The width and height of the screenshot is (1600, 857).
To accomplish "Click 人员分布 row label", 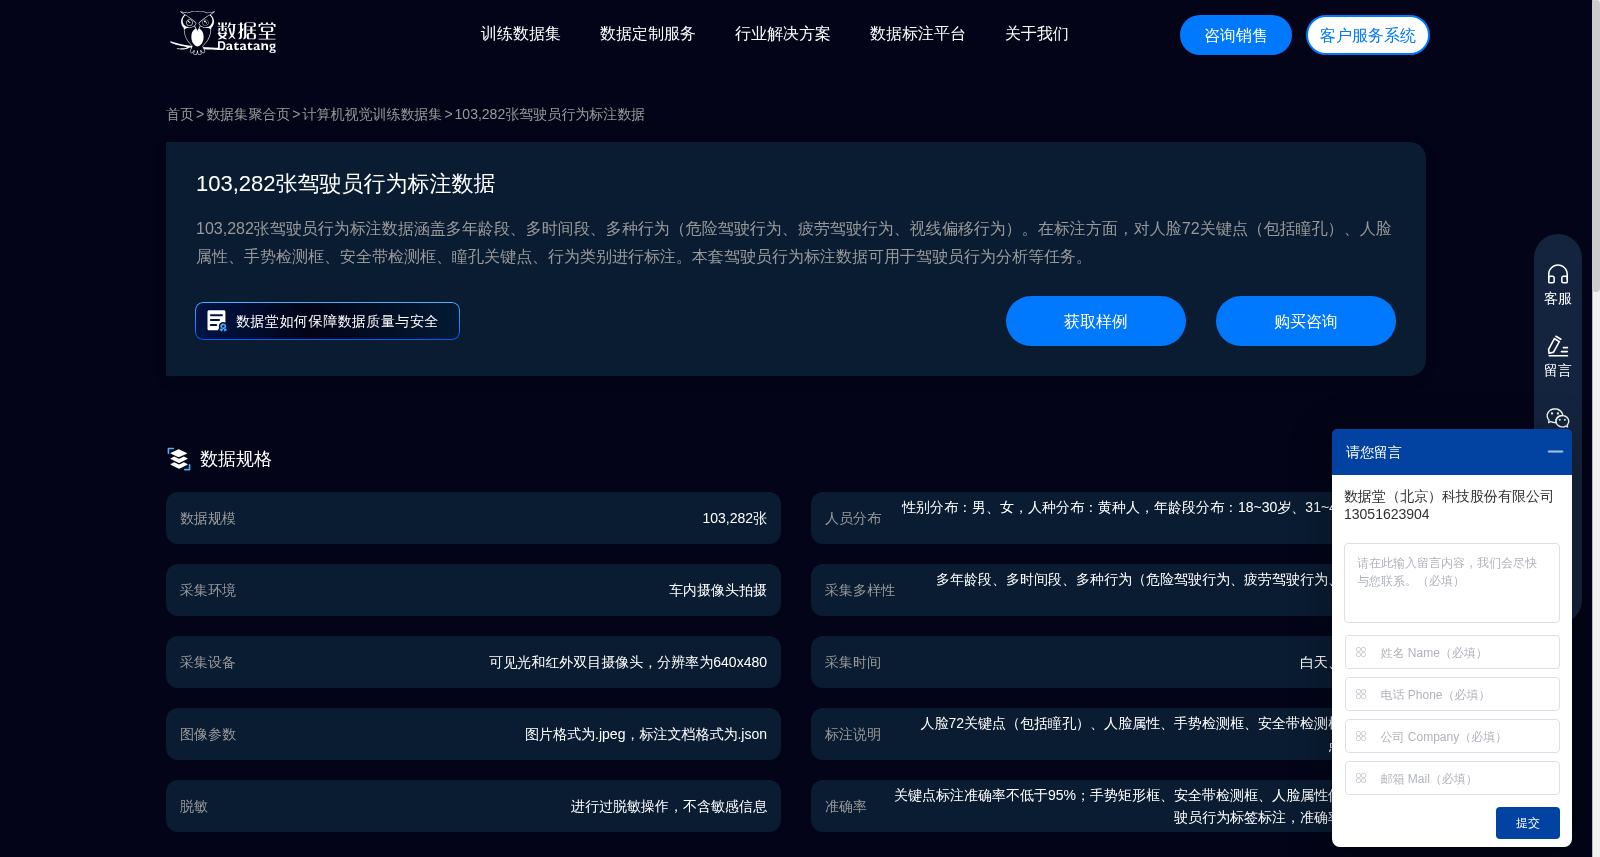I will click(x=853, y=518).
